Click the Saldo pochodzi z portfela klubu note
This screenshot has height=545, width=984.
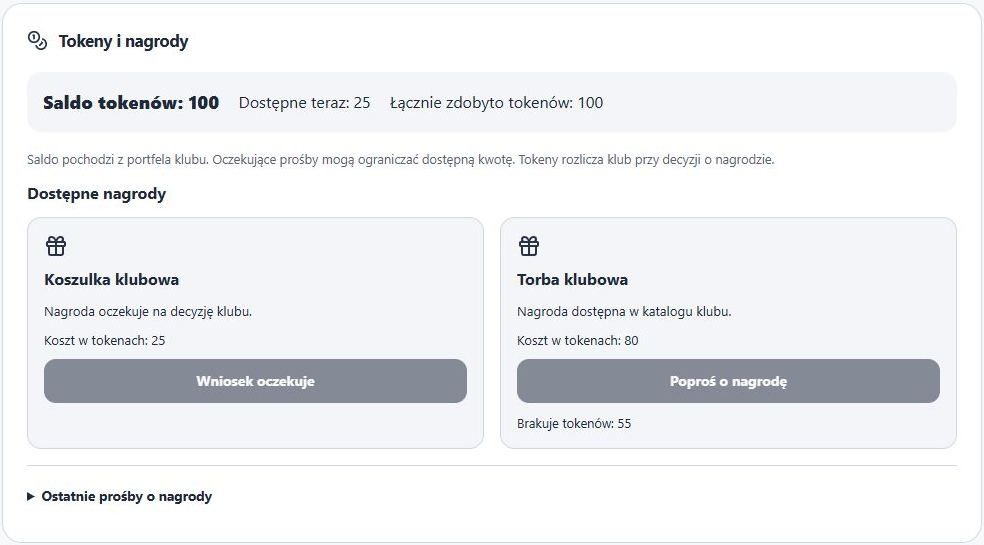[x=400, y=159]
